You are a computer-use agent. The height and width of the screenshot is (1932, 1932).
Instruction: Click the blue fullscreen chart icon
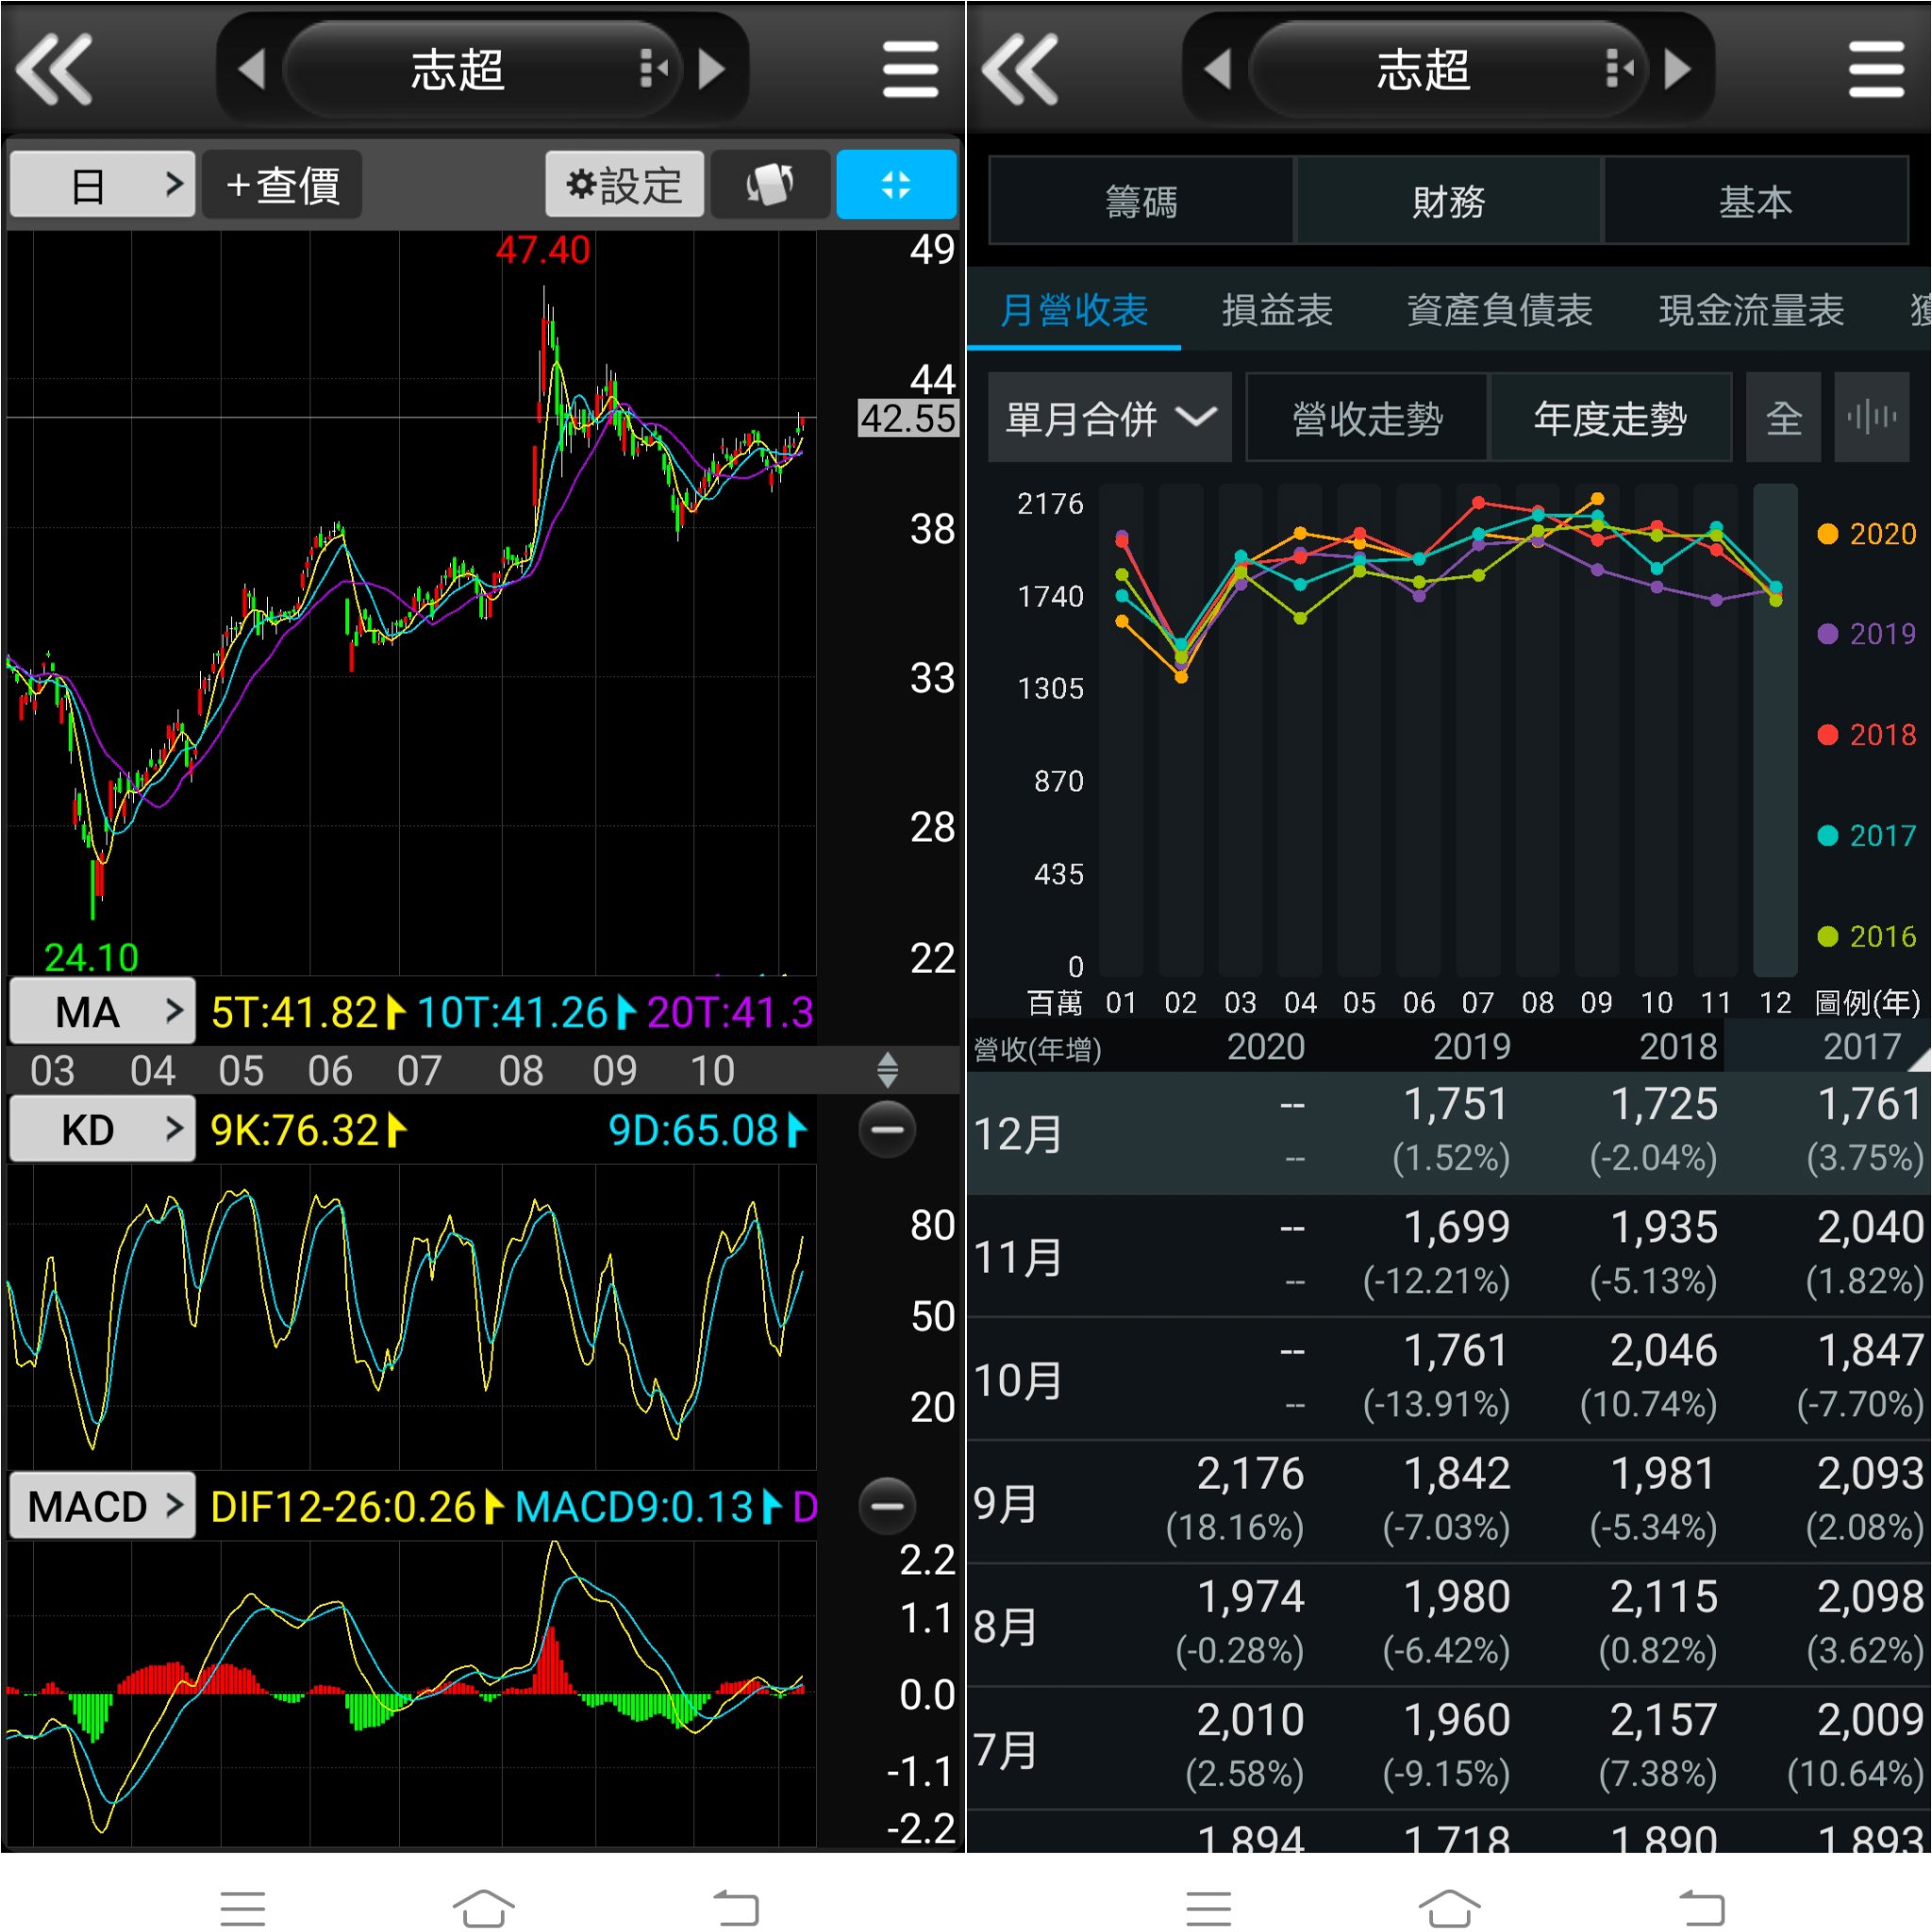coord(895,184)
